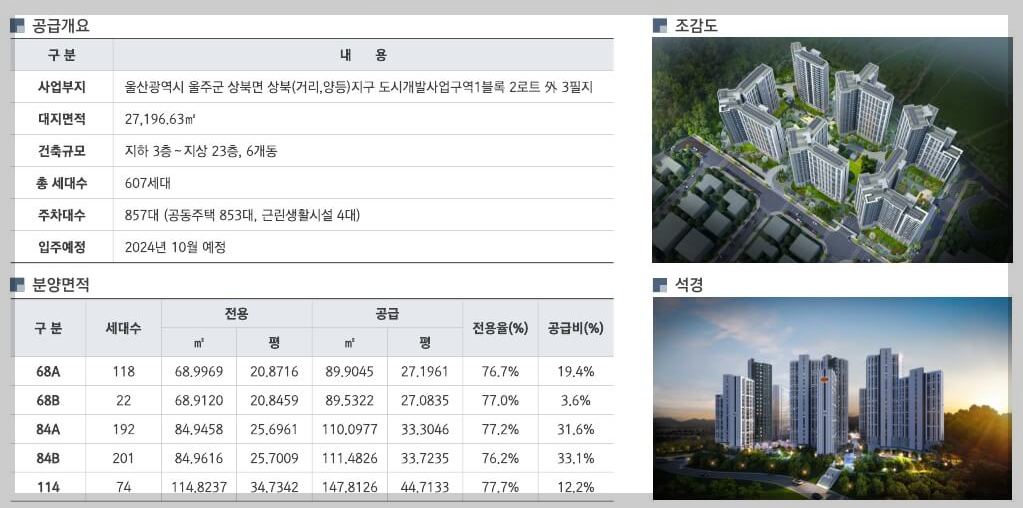Select the 118 household count cell

click(x=123, y=372)
